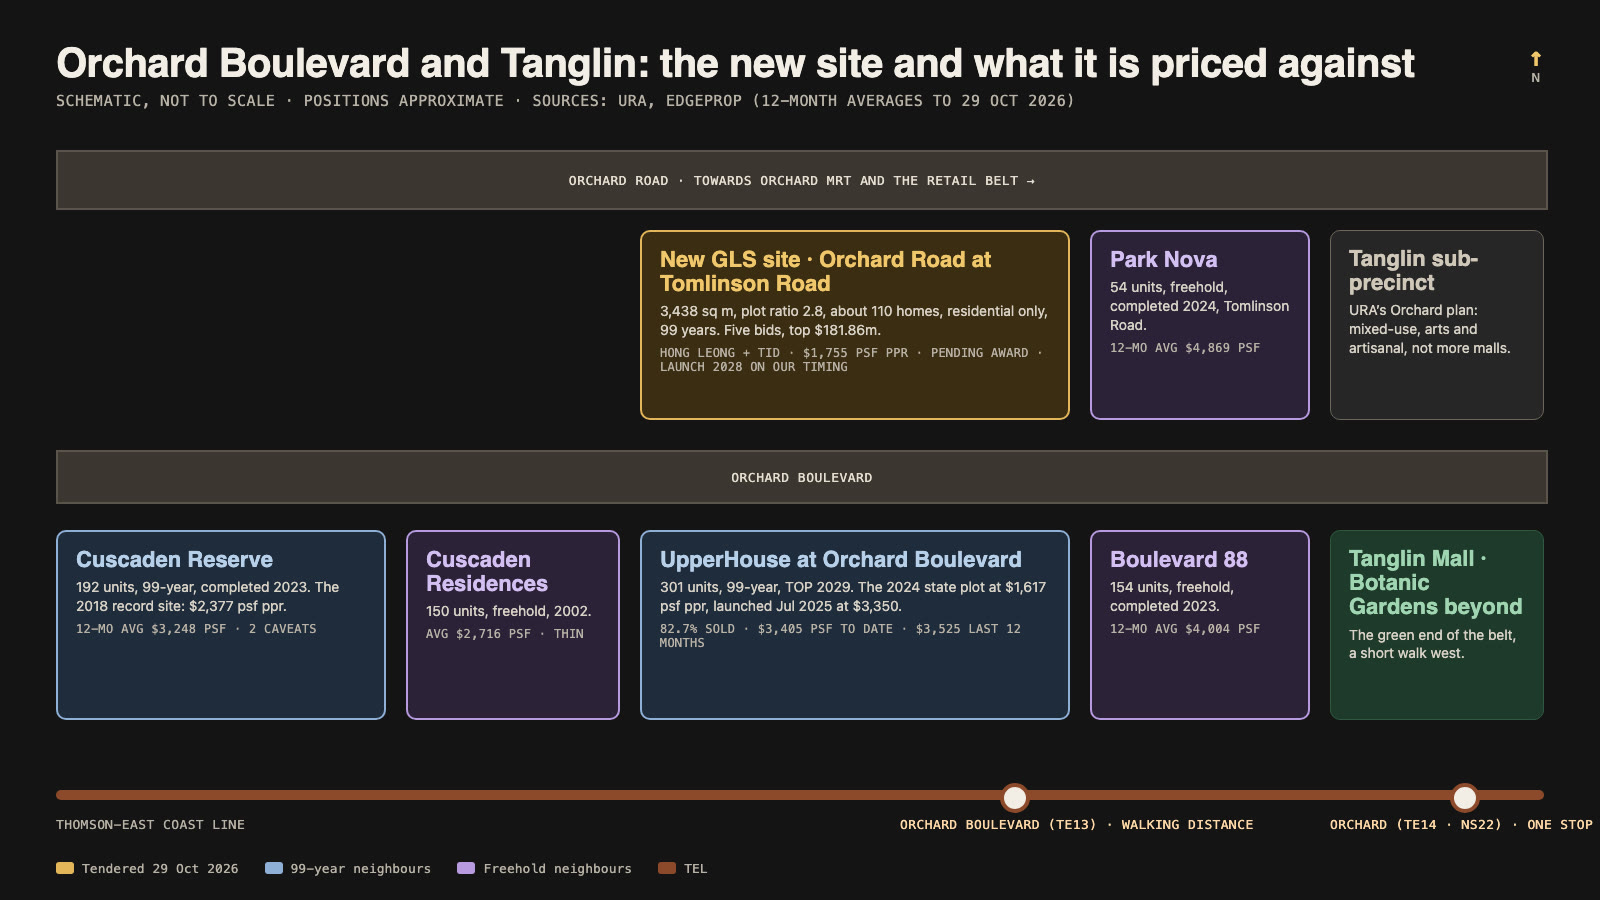Click the Orchard Boulevard TE13 station marker
This screenshot has width=1600, height=900.
(x=1015, y=797)
